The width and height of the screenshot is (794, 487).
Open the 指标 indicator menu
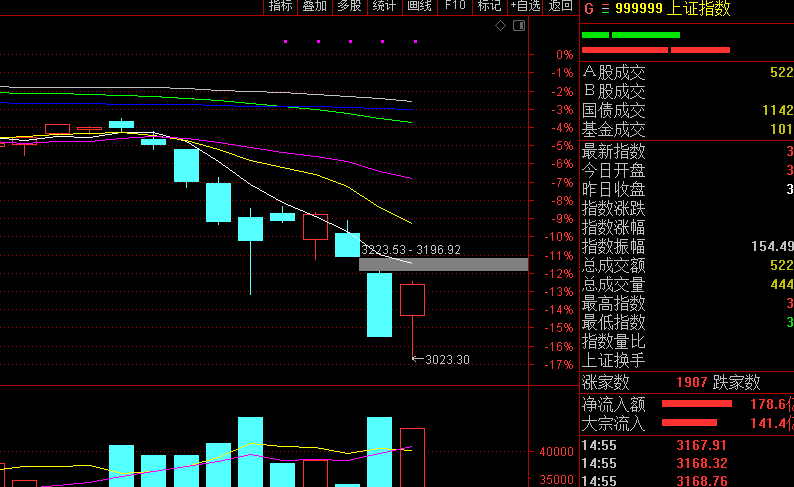click(280, 6)
